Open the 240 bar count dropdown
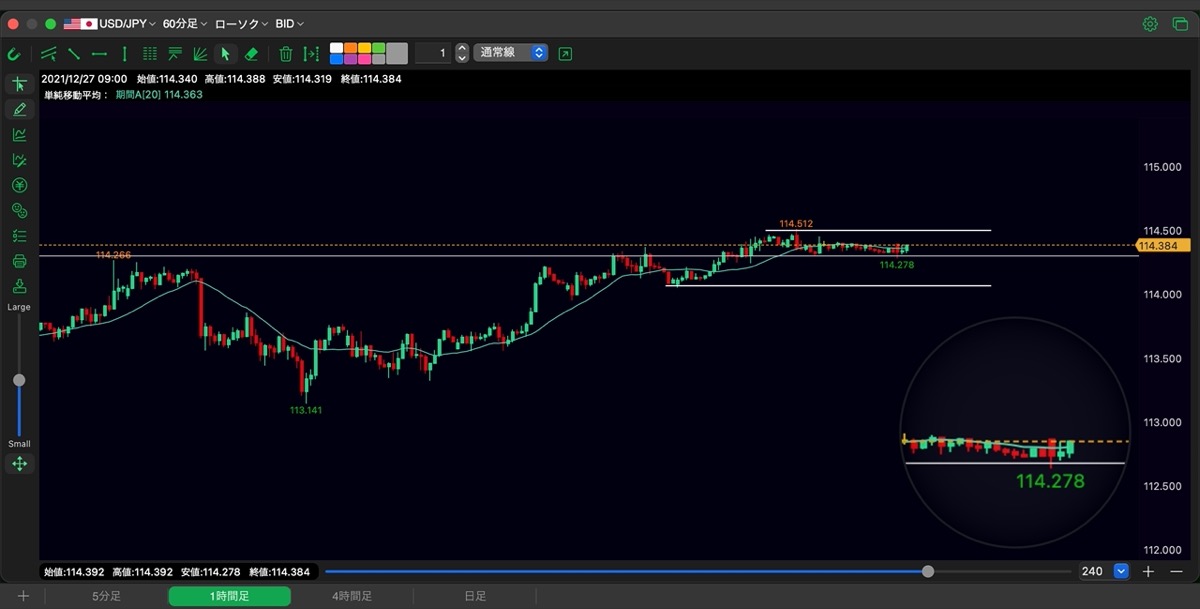 [x=1121, y=571]
